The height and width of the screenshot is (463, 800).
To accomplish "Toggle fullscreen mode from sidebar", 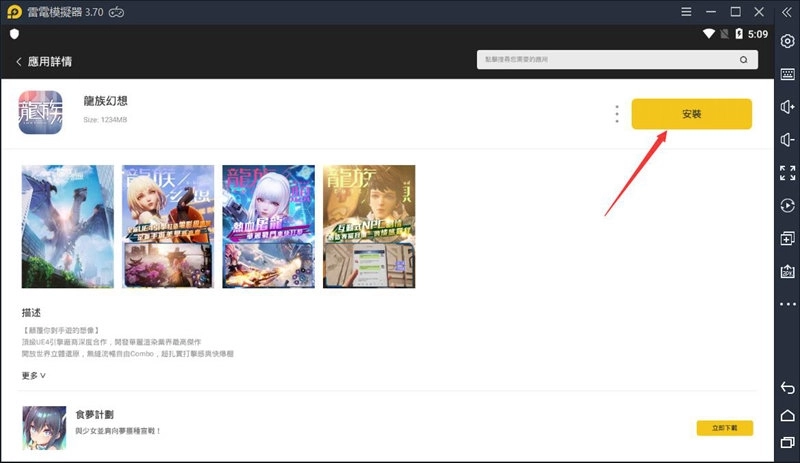I will 787,173.
